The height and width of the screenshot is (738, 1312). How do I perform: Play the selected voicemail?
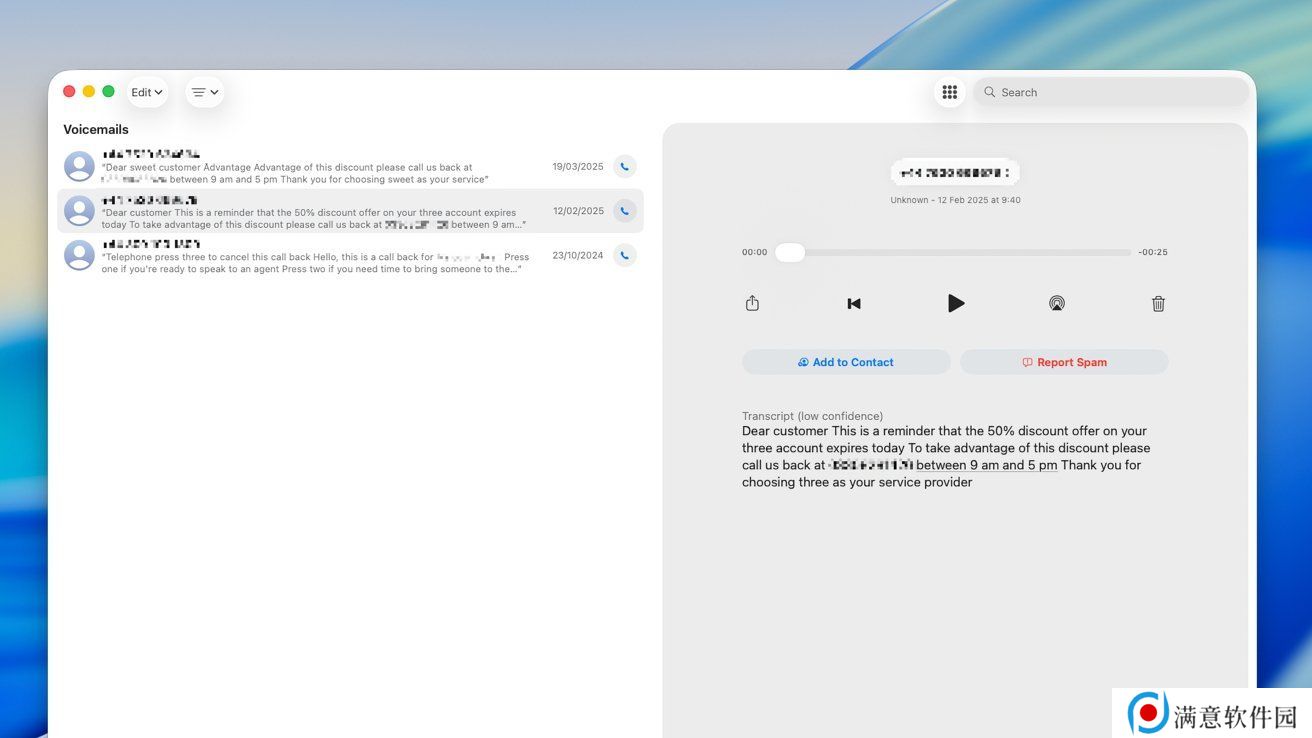[955, 303]
